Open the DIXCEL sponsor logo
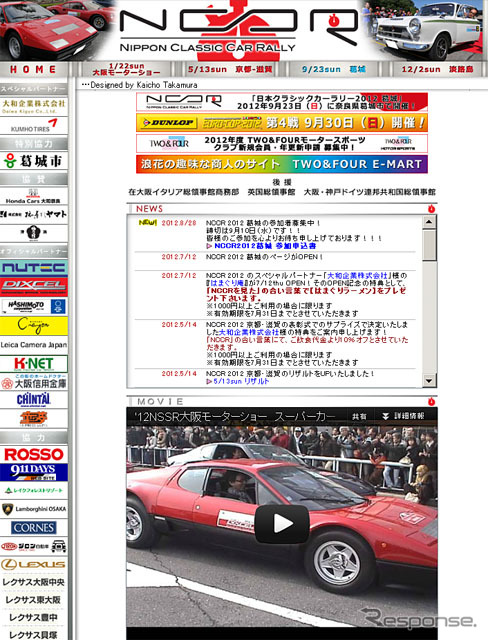The image size is (488, 640). pyautogui.click(x=34, y=287)
